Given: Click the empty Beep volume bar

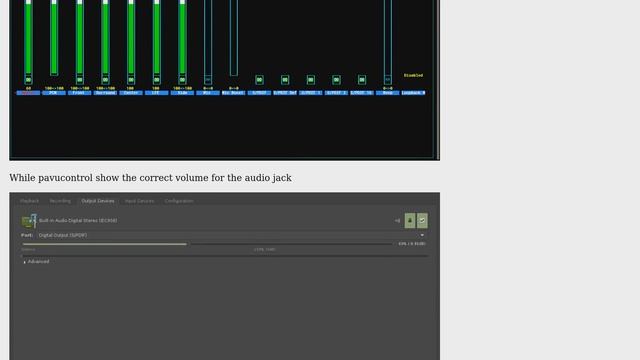Looking at the screenshot, I should click(388, 38).
